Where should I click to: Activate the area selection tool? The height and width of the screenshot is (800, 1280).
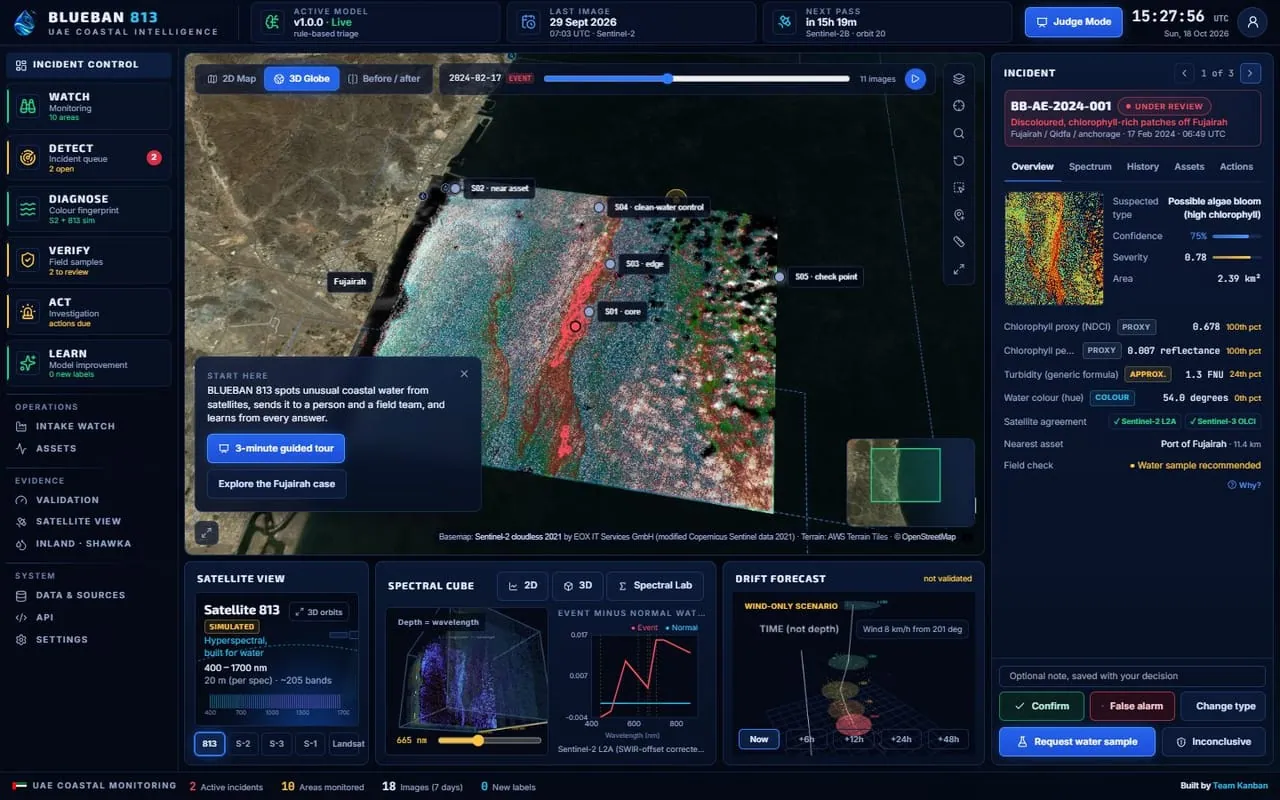coord(958,188)
